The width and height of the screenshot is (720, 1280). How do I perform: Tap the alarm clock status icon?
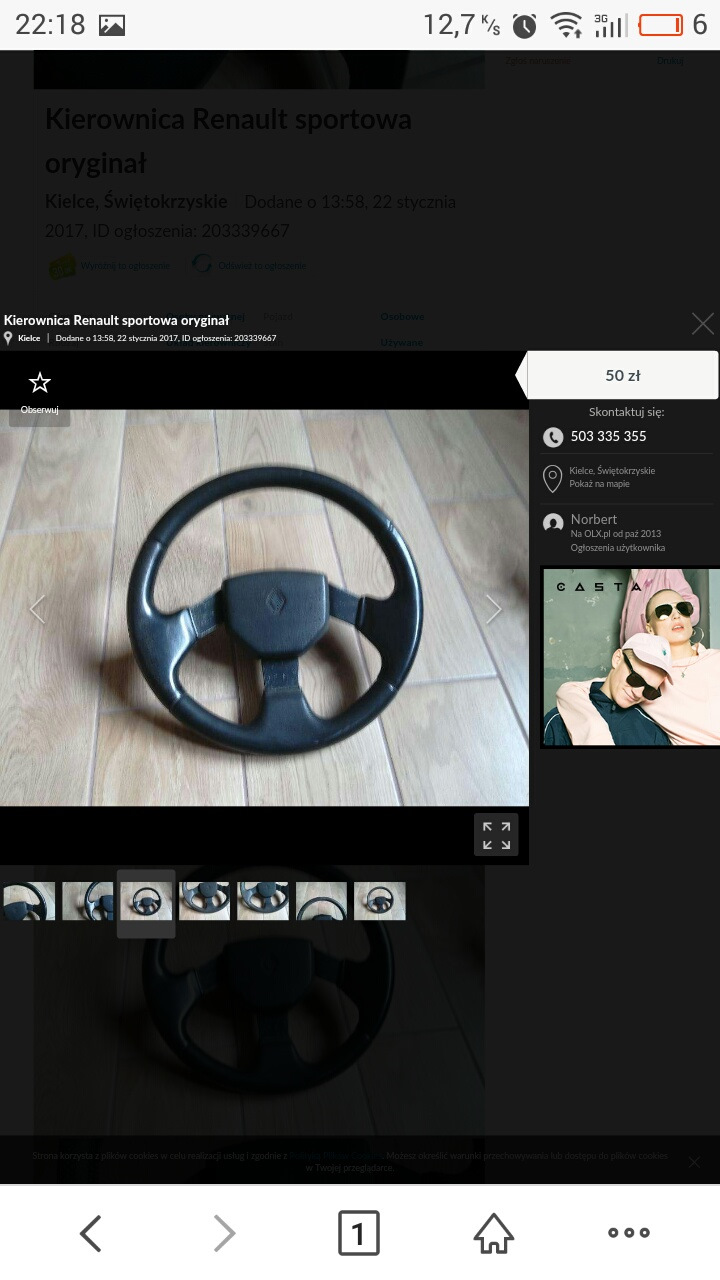(x=525, y=26)
